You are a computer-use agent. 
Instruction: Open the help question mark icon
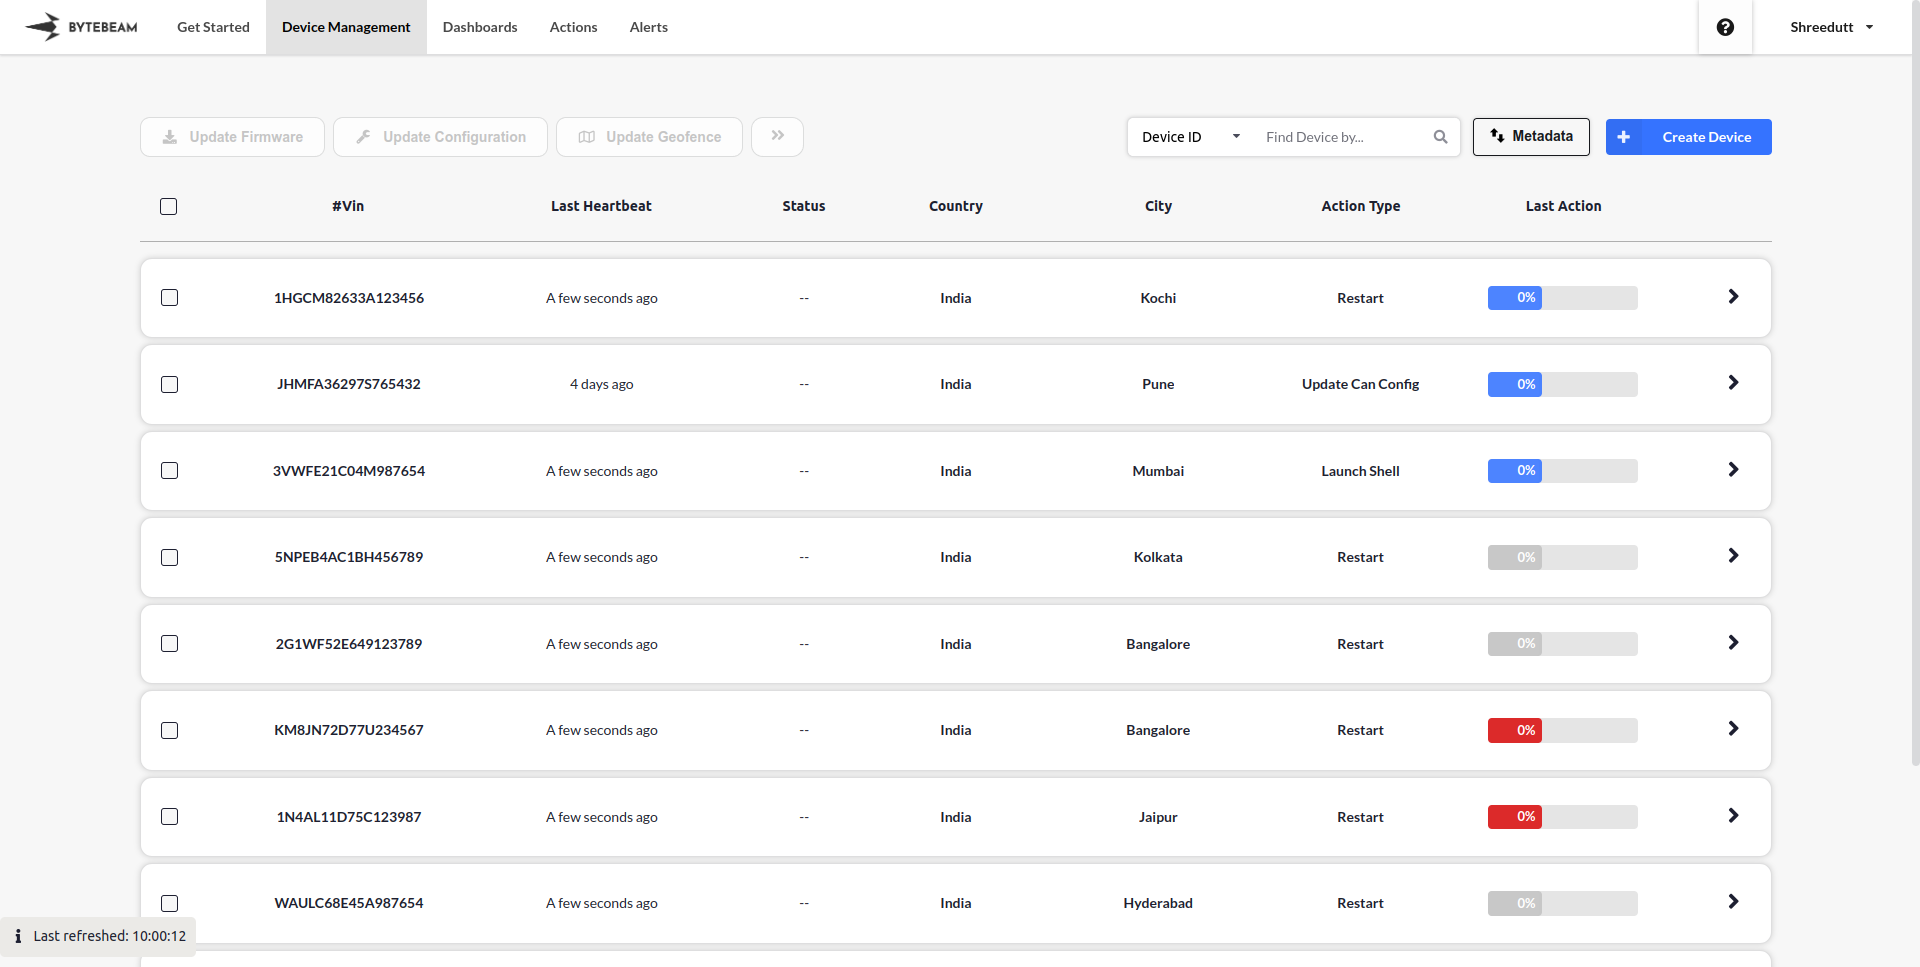pos(1725,27)
